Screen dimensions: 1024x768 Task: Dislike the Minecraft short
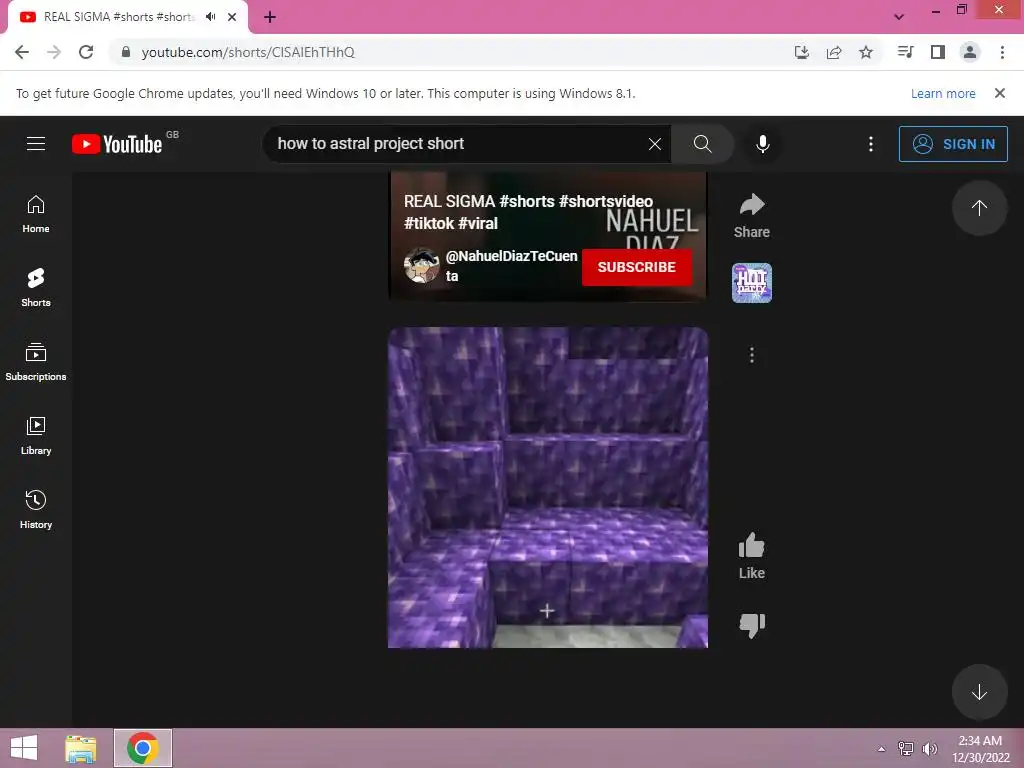coord(752,625)
